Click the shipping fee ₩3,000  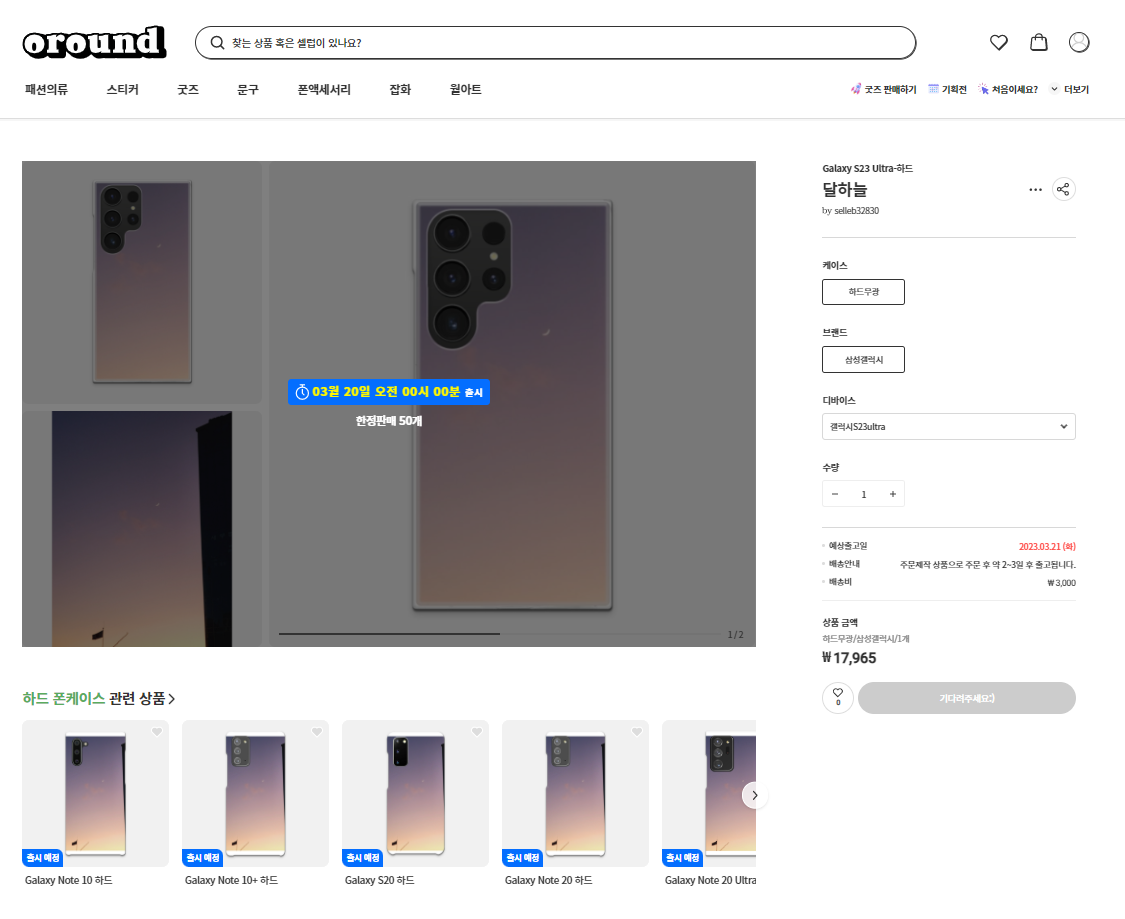point(1061,583)
